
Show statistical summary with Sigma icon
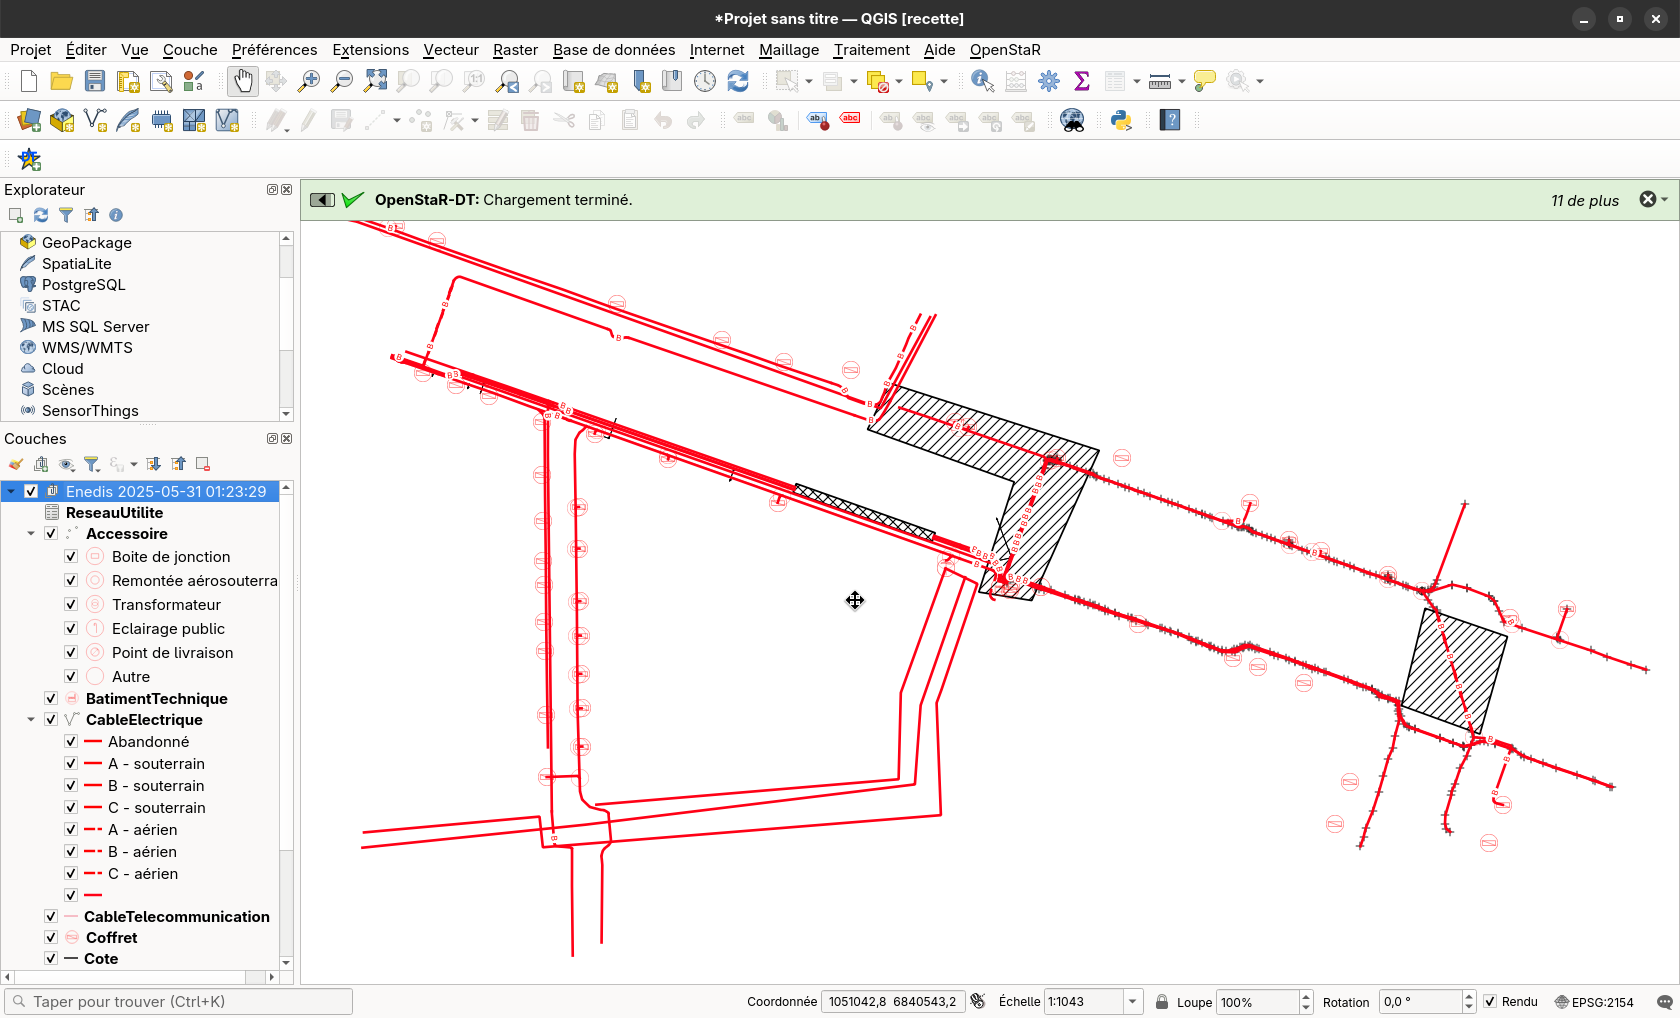[x=1081, y=81]
